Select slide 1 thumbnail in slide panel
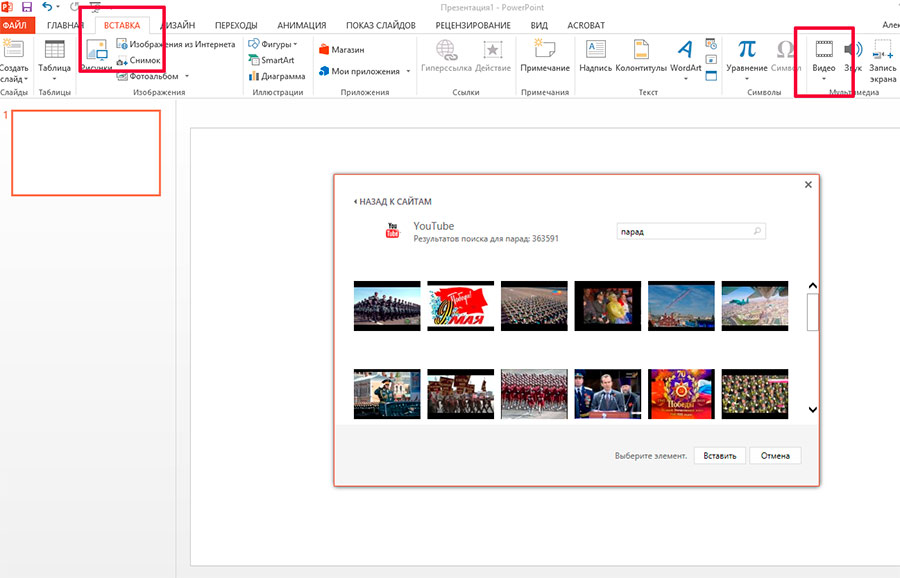 (86, 153)
